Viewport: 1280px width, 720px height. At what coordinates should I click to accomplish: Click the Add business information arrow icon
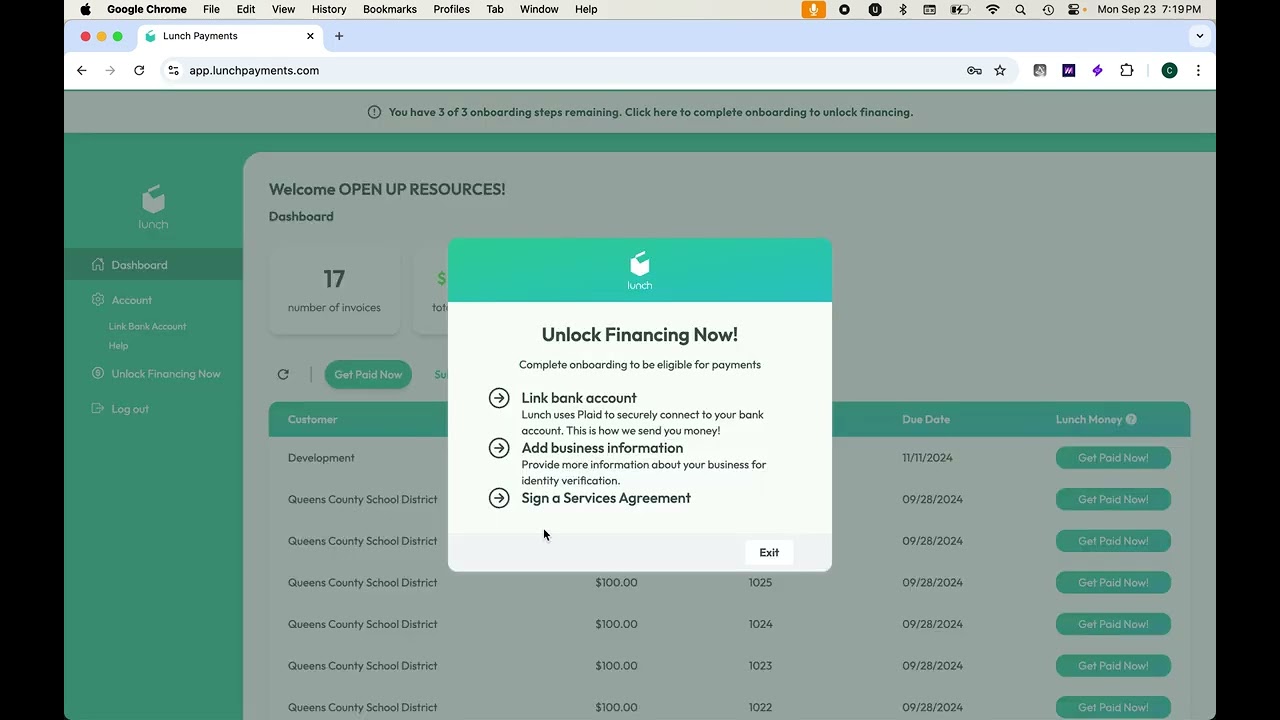[499, 448]
